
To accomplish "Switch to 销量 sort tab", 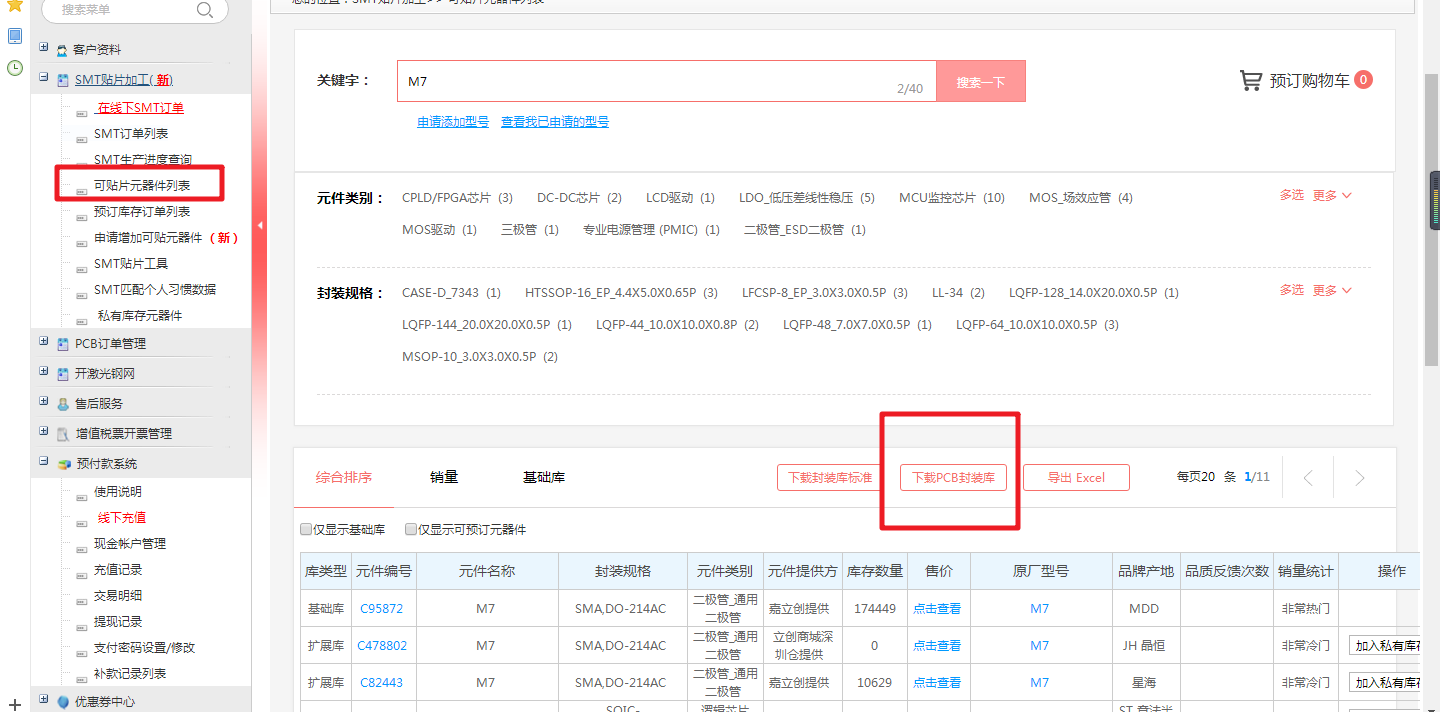I will (x=444, y=478).
